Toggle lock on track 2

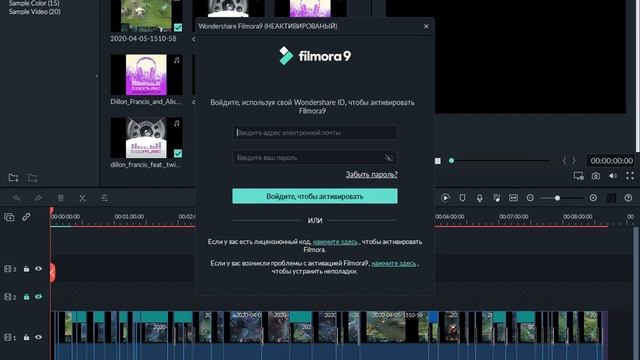(x=26, y=297)
